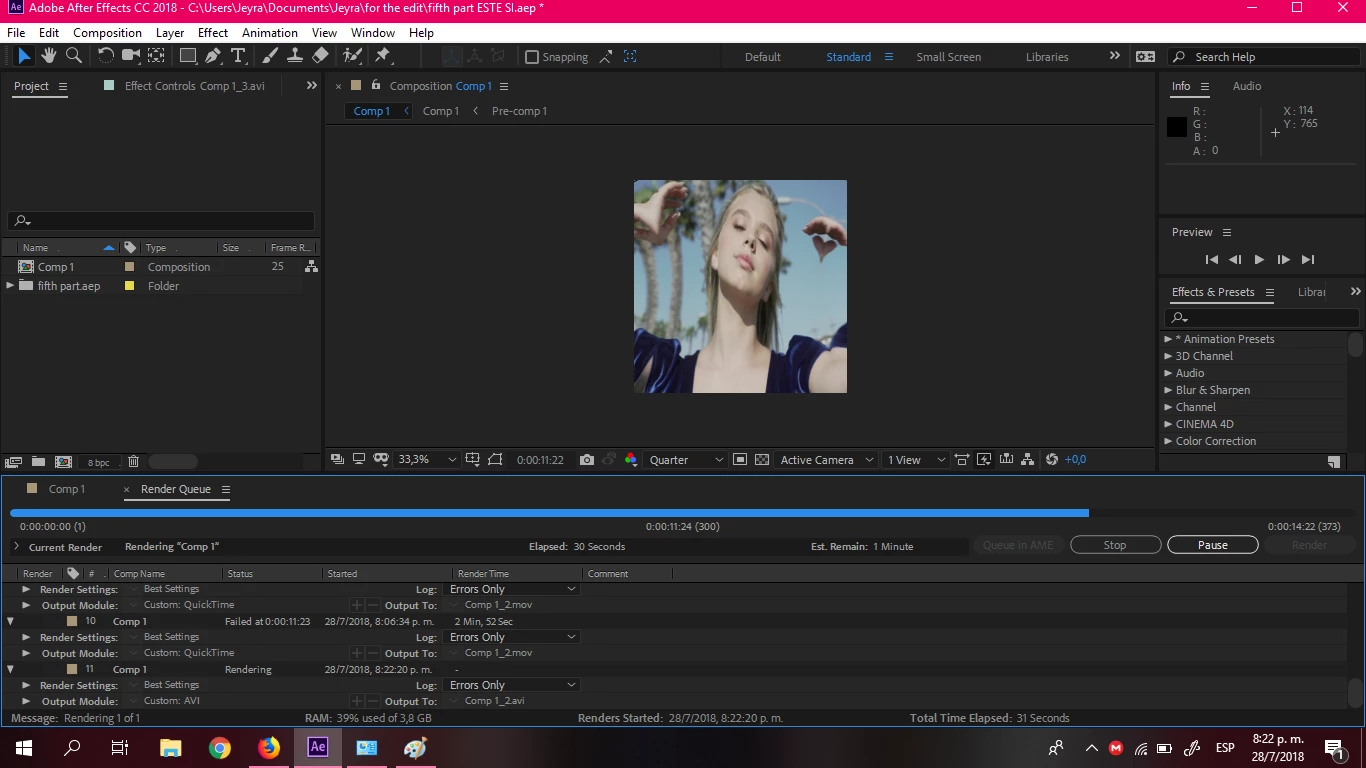Open Google Chrome from the taskbar
Image resolution: width=1366 pixels, height=768 pixels.
[x=220, y=747]
